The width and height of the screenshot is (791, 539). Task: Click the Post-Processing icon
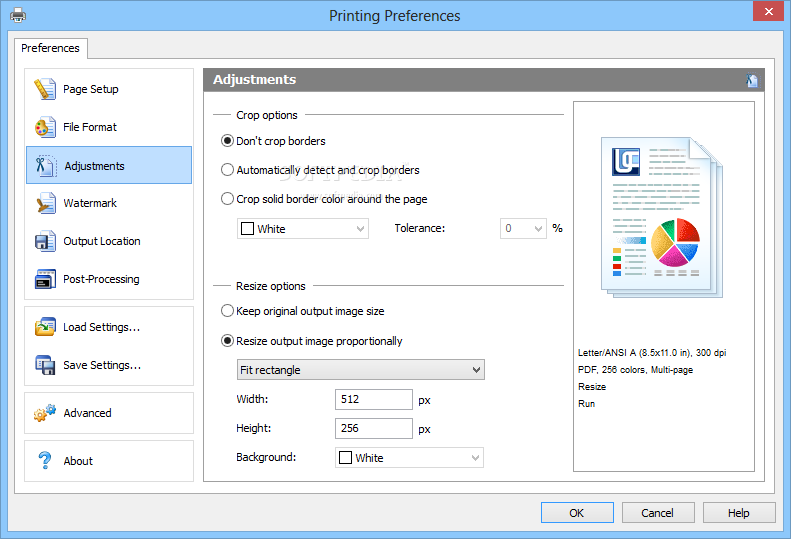pyautogui.click(x=45, y=279)
